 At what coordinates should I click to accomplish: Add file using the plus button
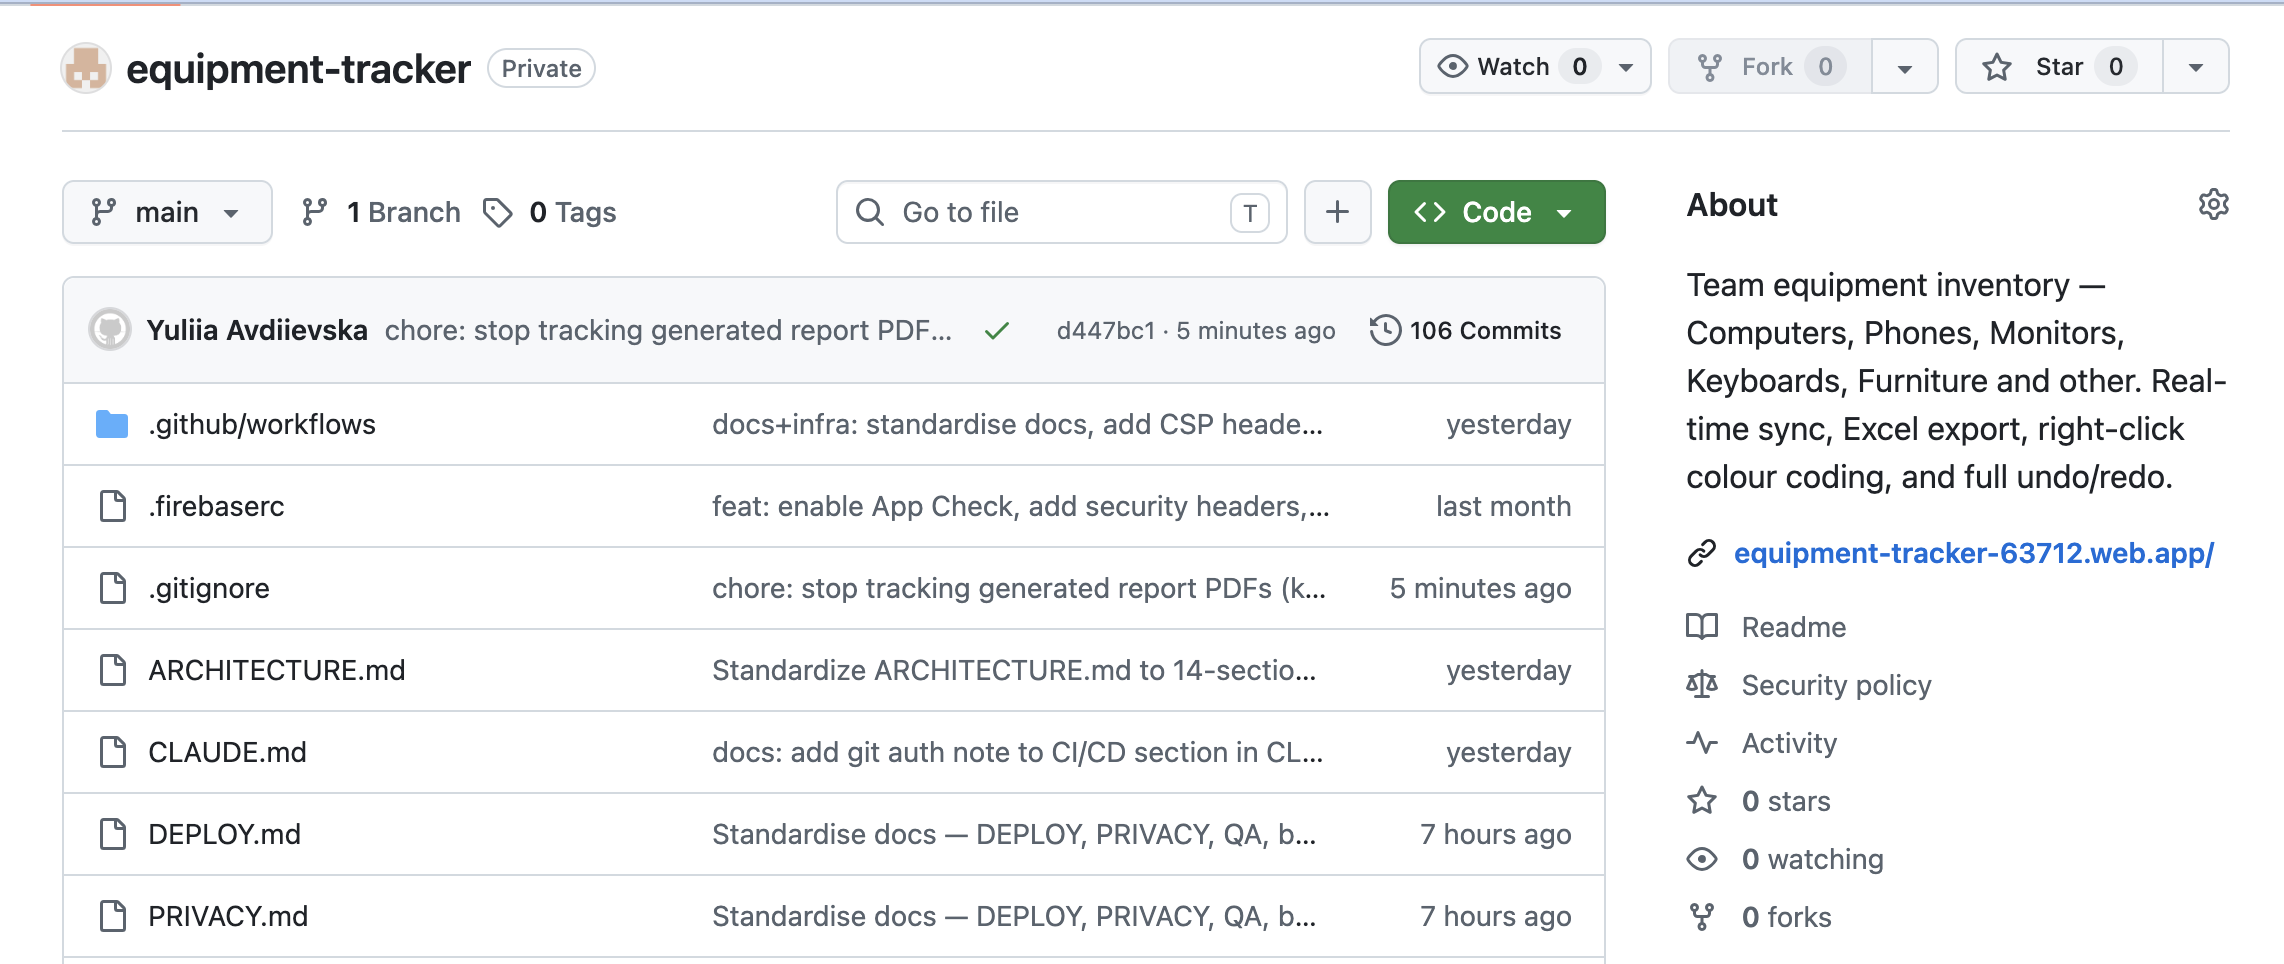click(x=1337, y=212)
